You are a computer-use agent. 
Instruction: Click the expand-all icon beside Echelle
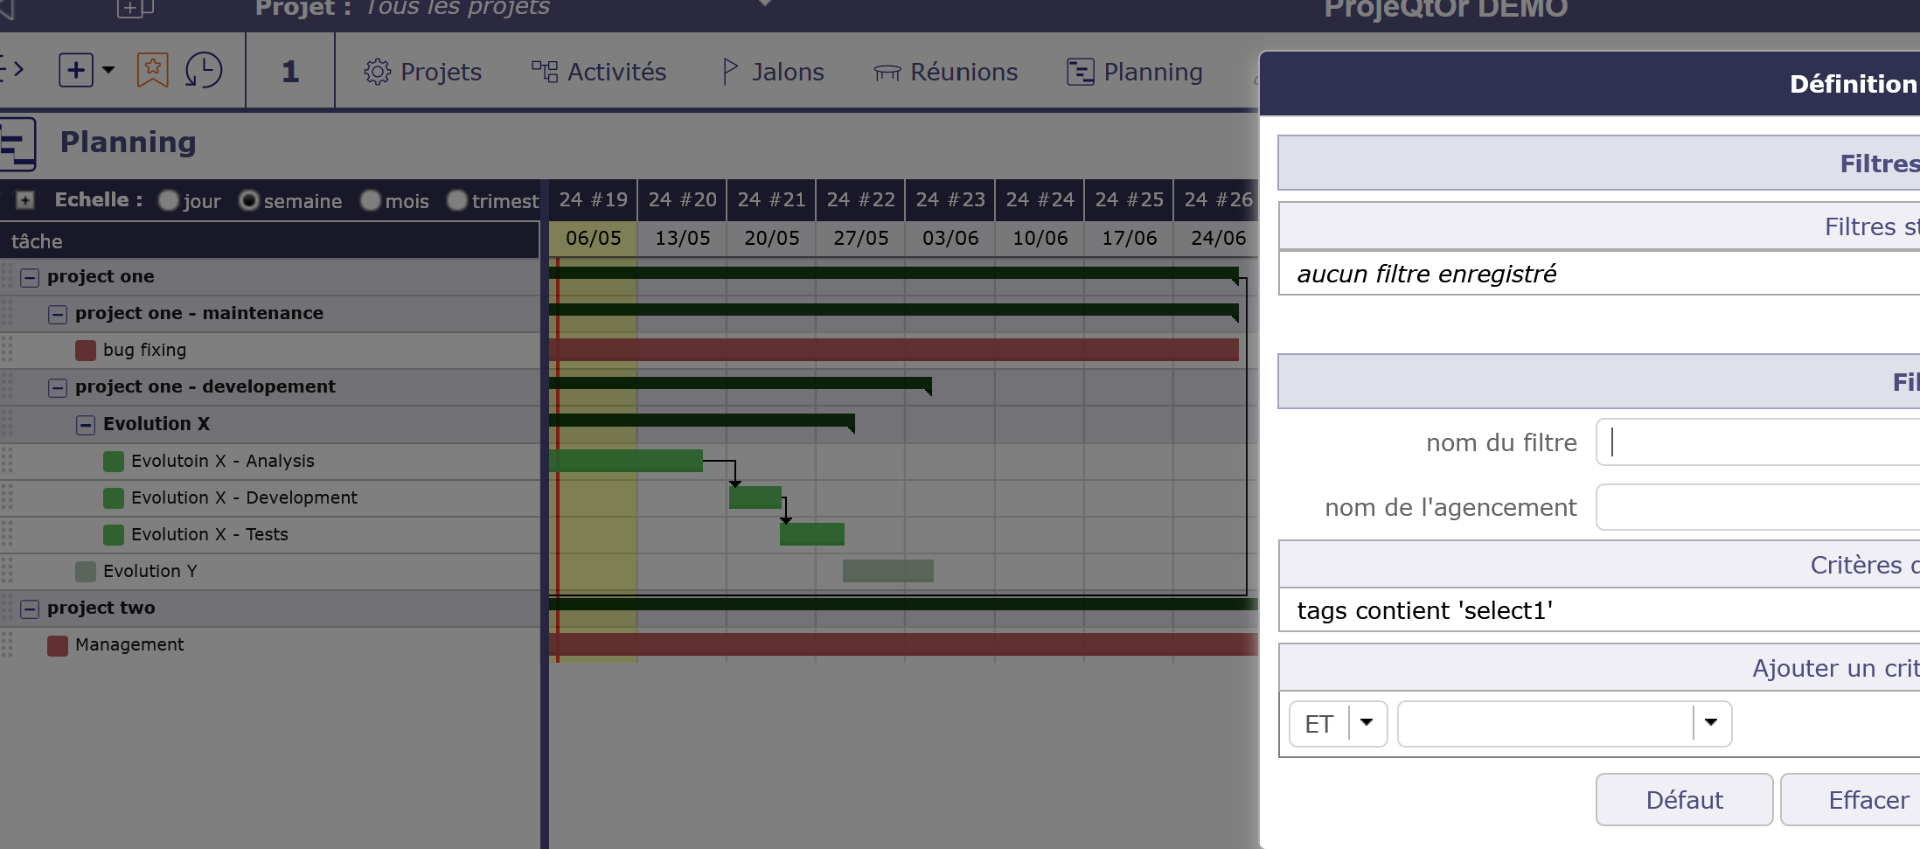click(25, 200)
